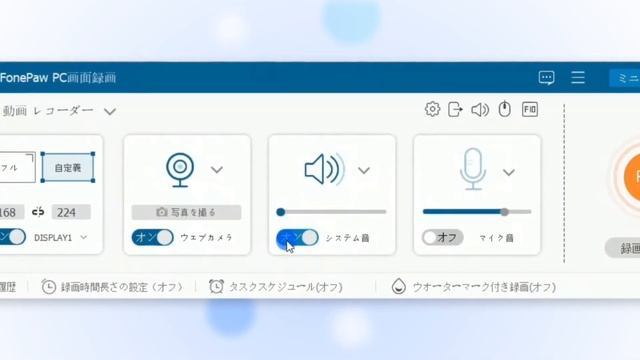Viewport: 640px width, 360px height.
Task: Open the feedback chat bubble icon
Action: (x=547, y=78)
